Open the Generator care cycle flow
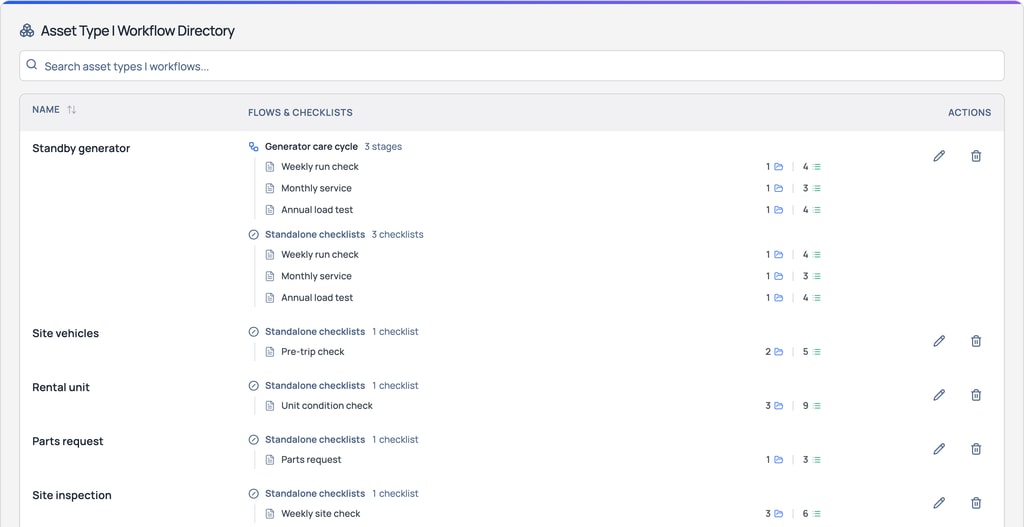 pos(312,146)
